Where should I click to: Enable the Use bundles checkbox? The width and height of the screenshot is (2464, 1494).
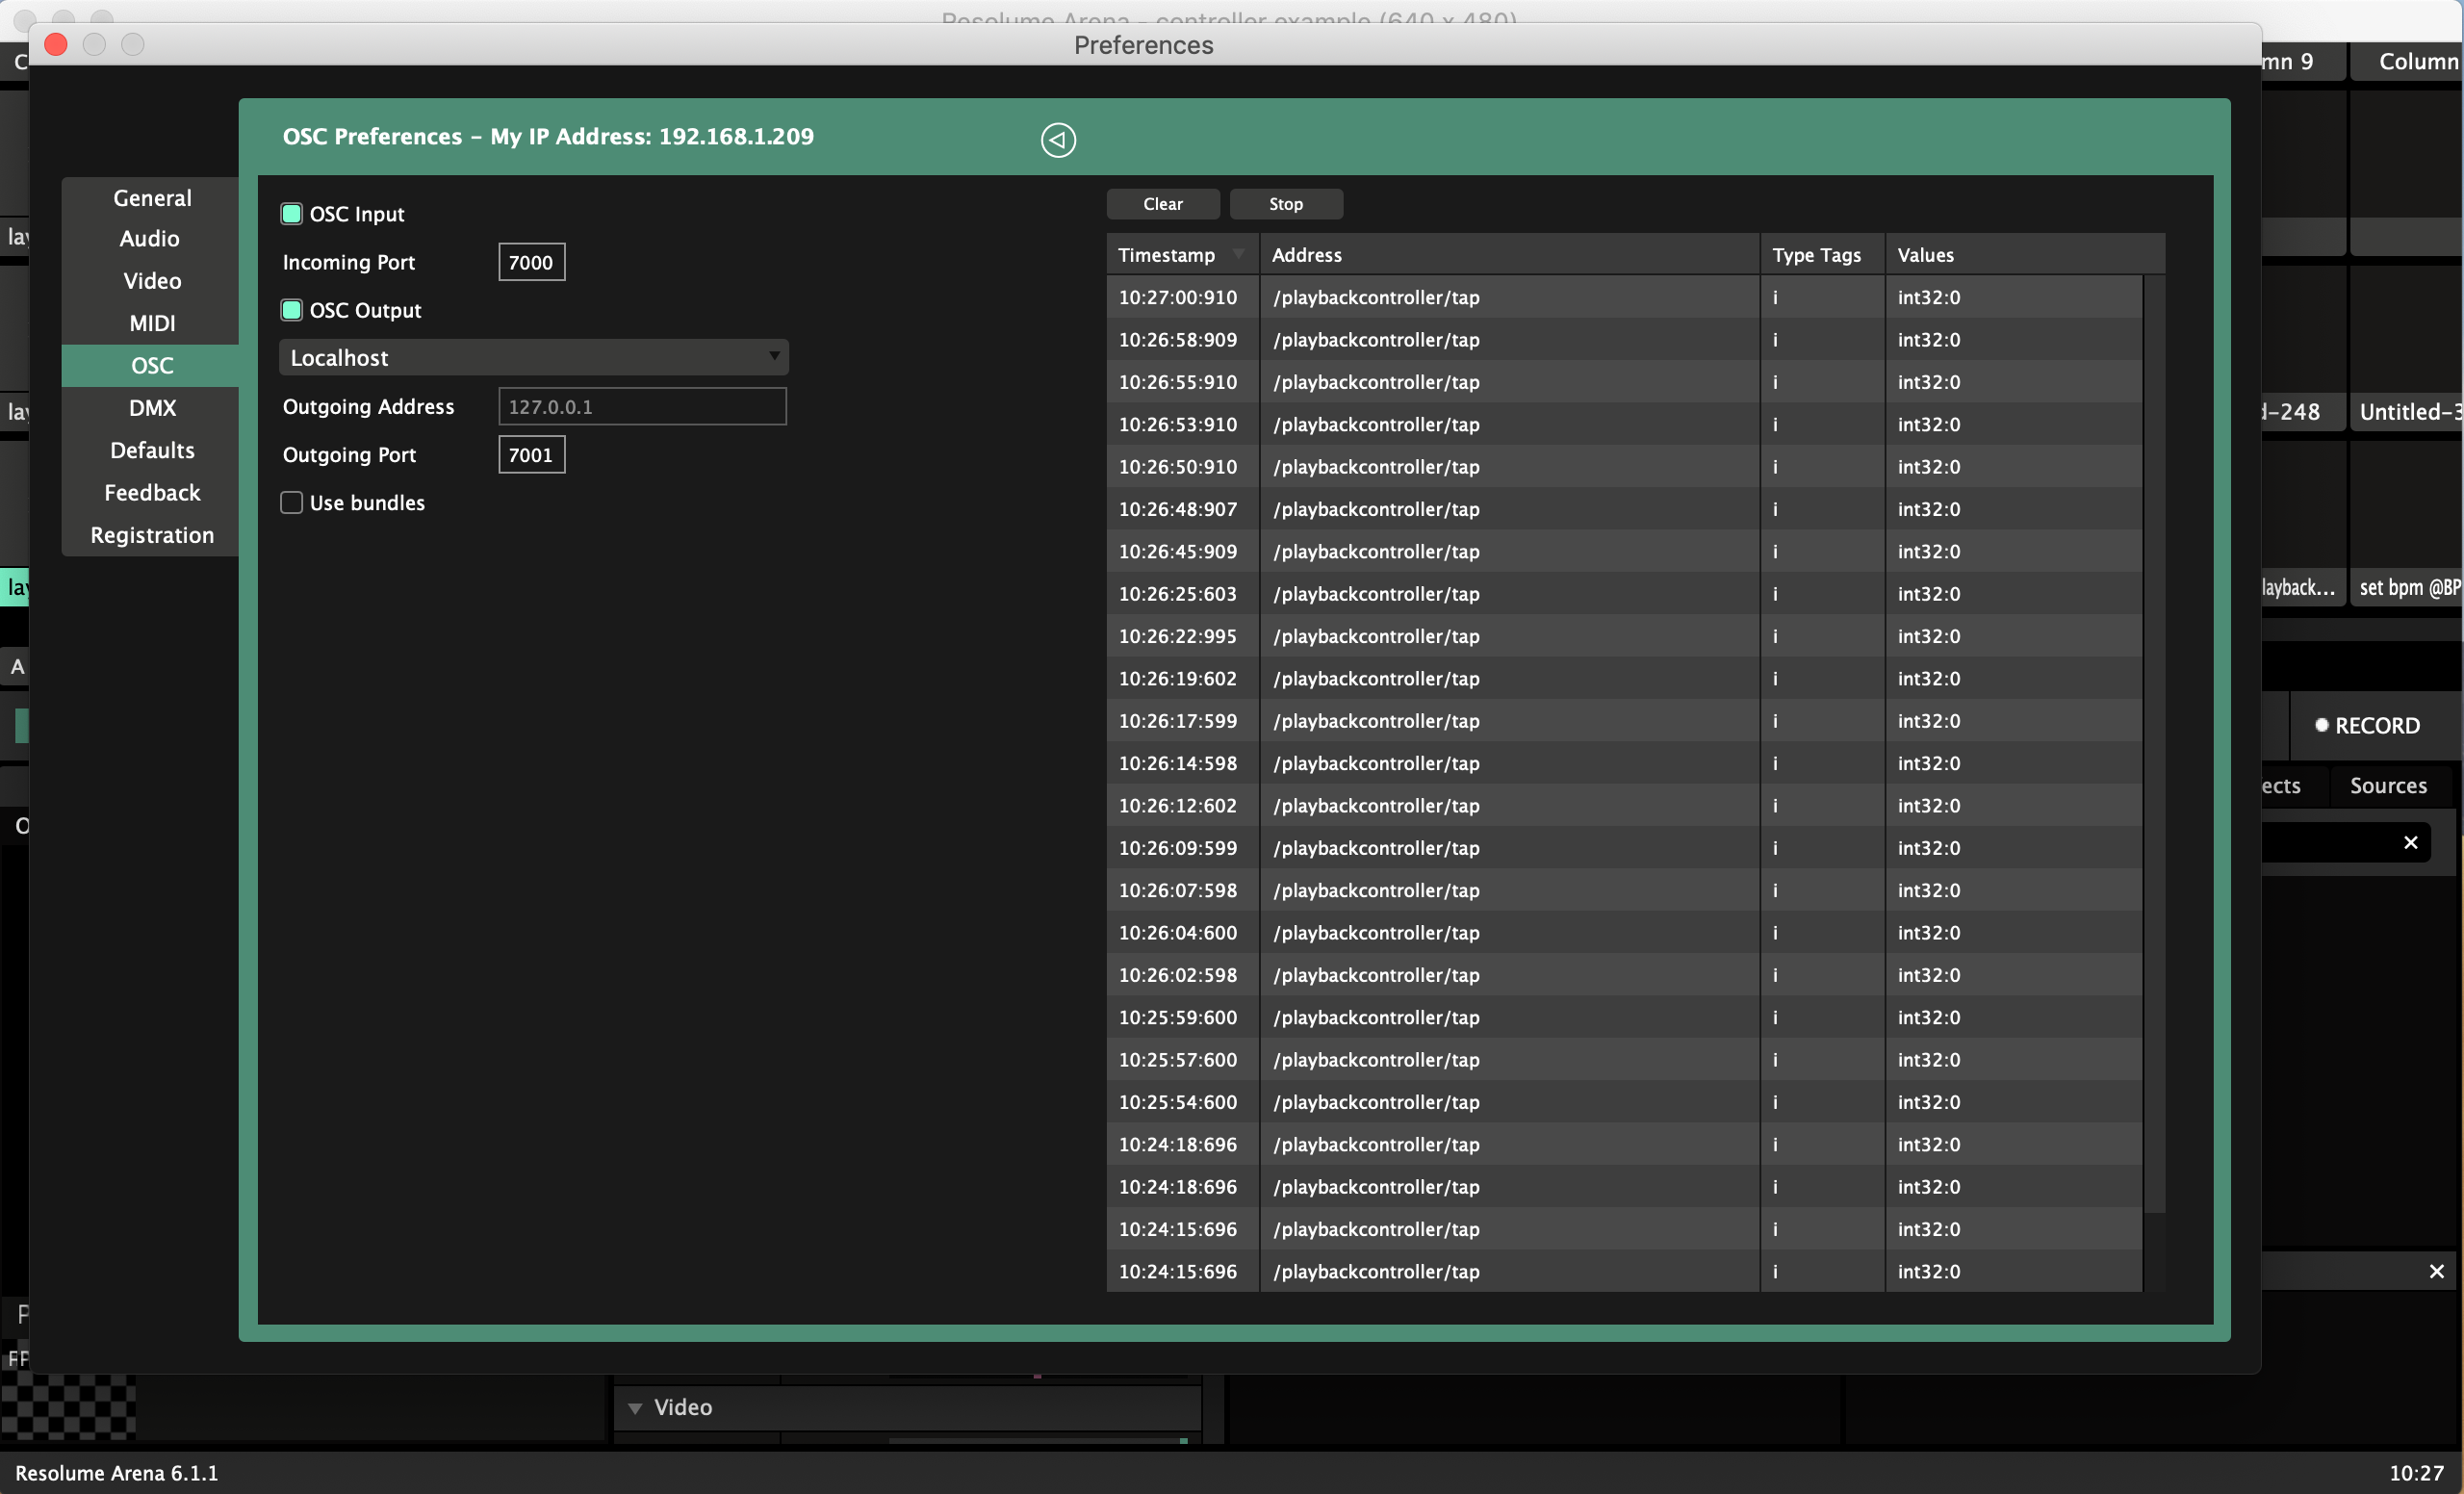tap(292, 503)
